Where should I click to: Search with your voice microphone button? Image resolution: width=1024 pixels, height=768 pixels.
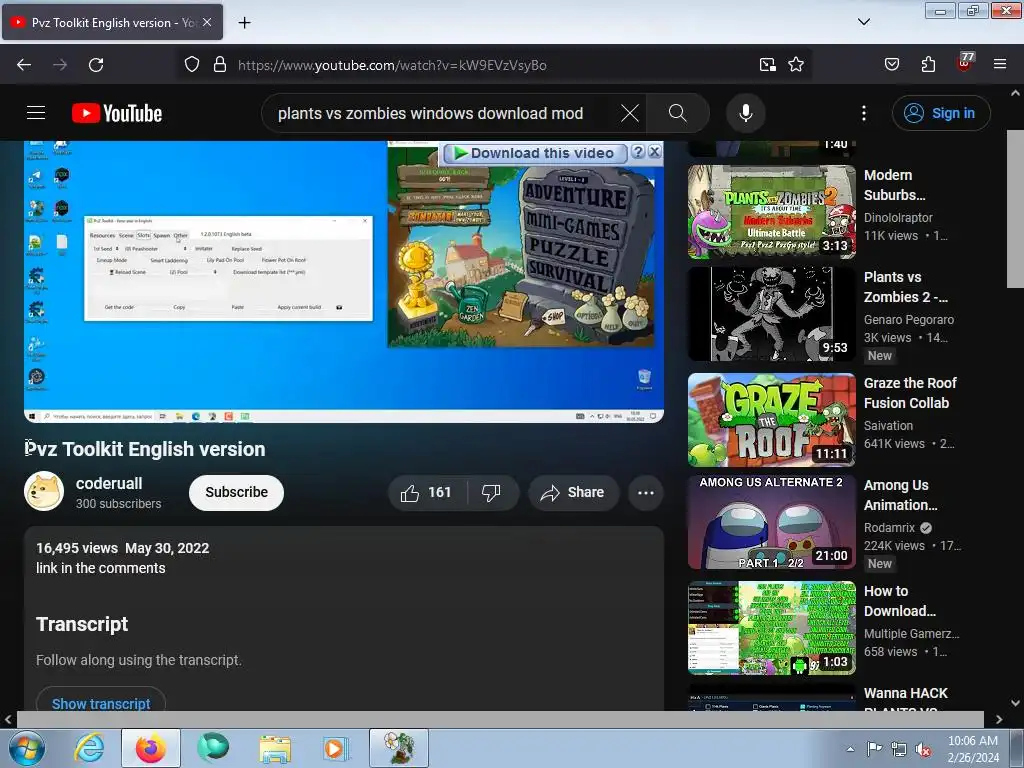pyautogui.click(x=746, y=113)
